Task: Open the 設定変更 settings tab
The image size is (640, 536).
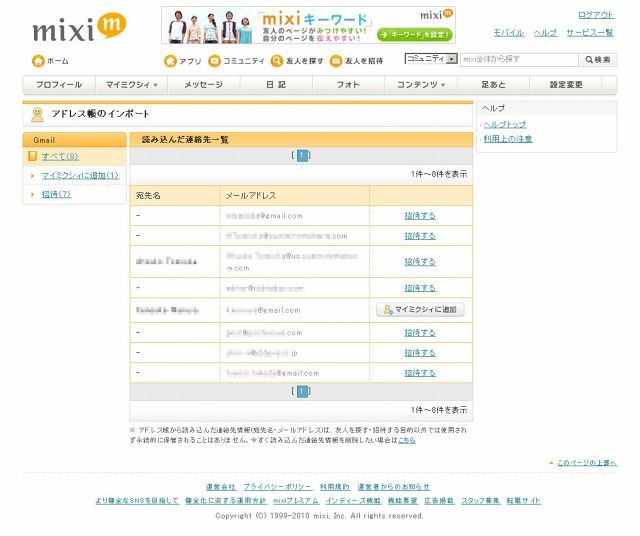Action: pyautogui.click(x=566, y=85)
